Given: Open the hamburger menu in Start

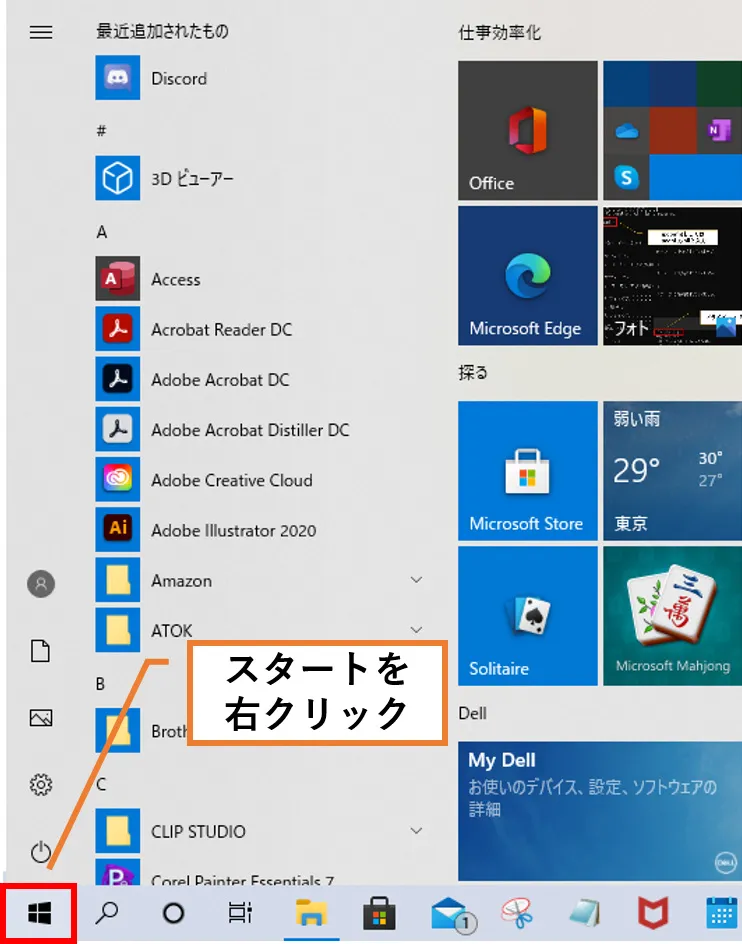Looking at the screenshot, I should (x=41, y=32).
